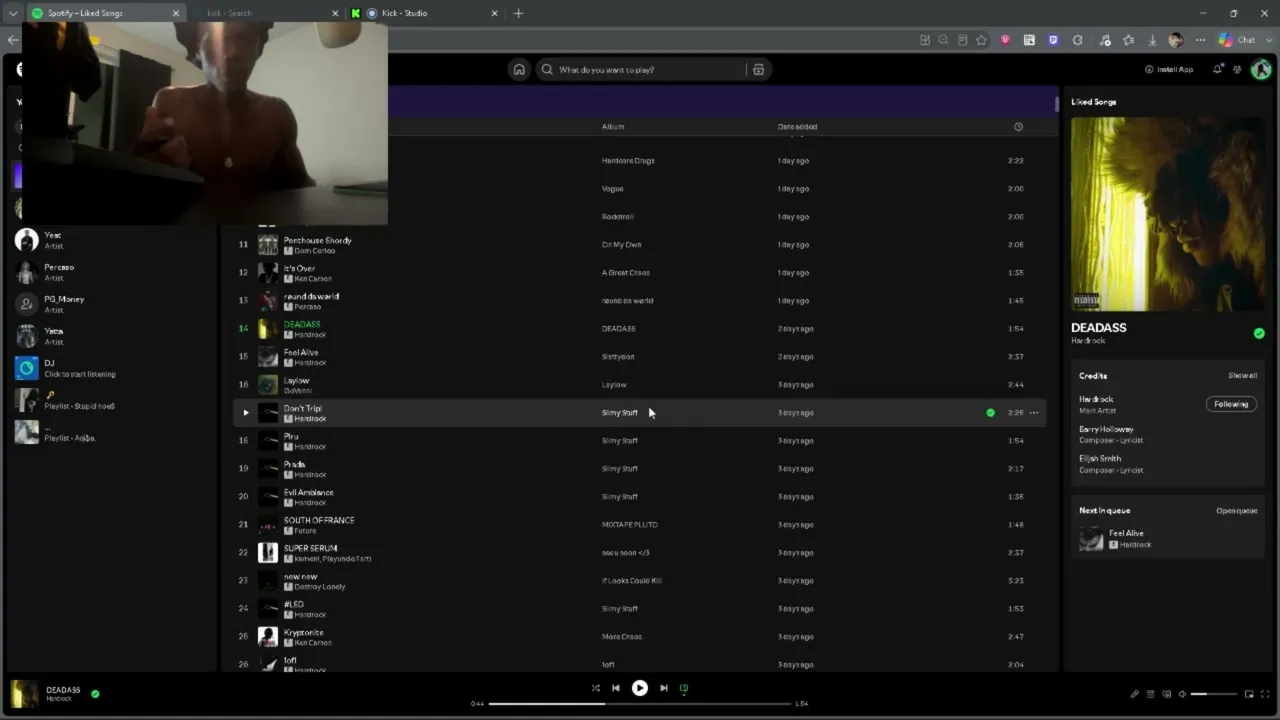Click the Twitch extension icon
This screenshot has width=1280, height=720.
[x=1053, y=40]
